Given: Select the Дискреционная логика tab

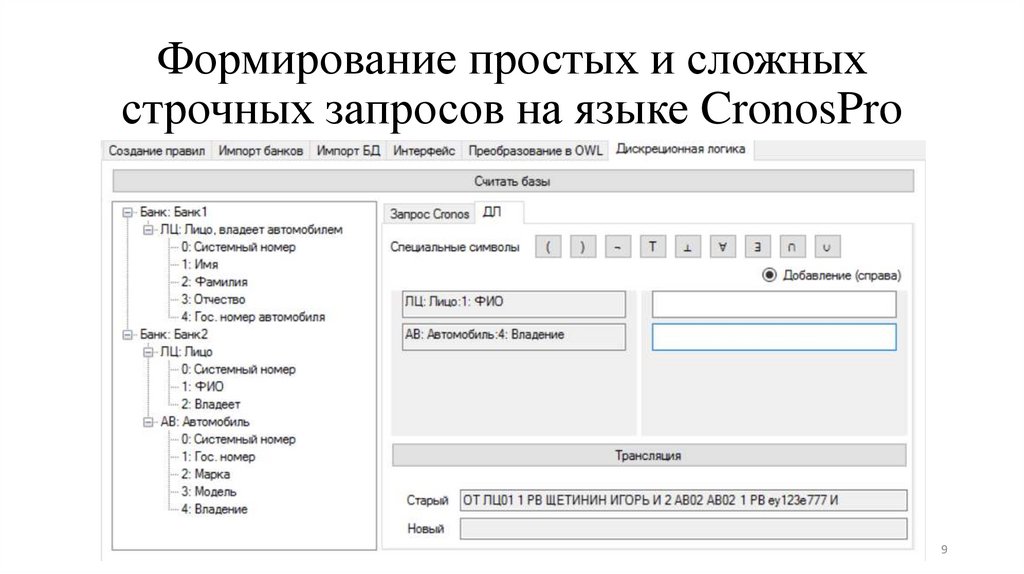Looking at the screenshot, I should [680, 150].
